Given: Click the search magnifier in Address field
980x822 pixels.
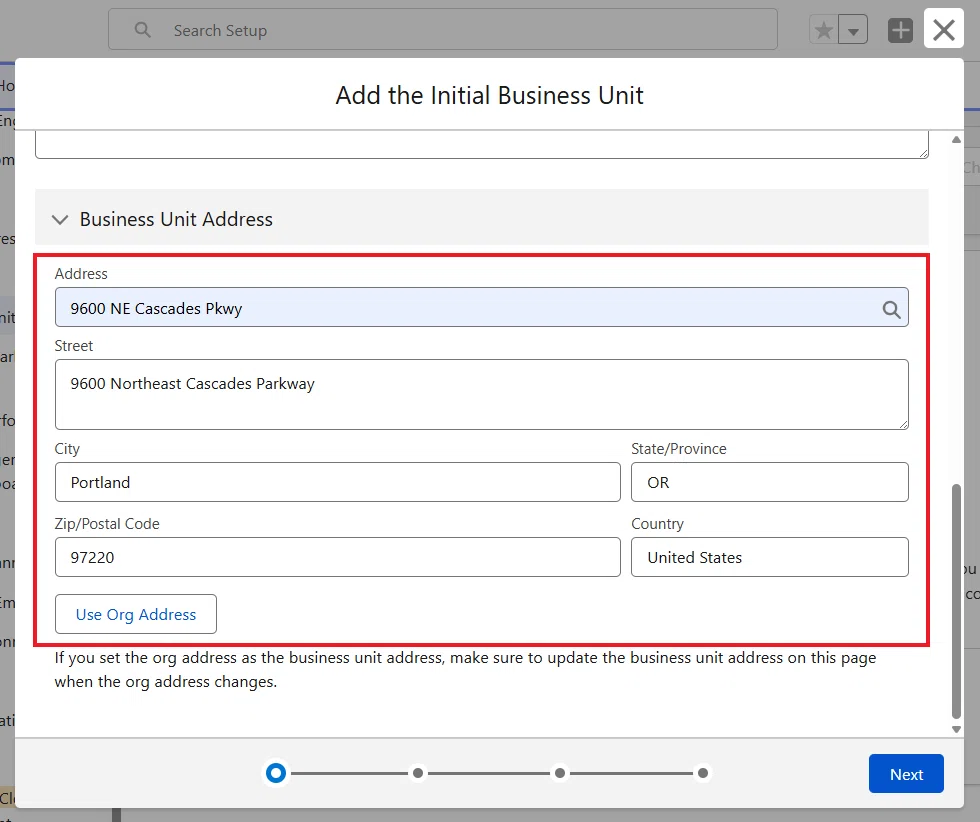Looking at the screenshot, I should pos(891,309).
